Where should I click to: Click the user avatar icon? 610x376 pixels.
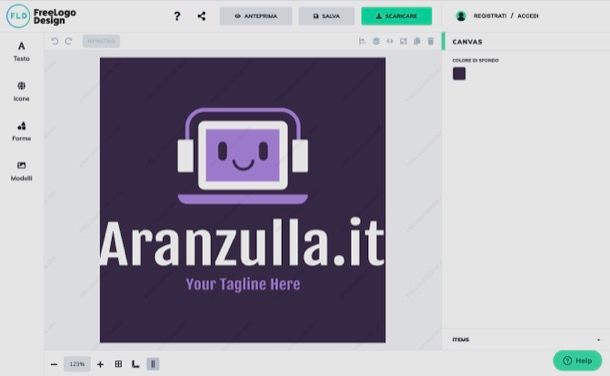[461, 16]
